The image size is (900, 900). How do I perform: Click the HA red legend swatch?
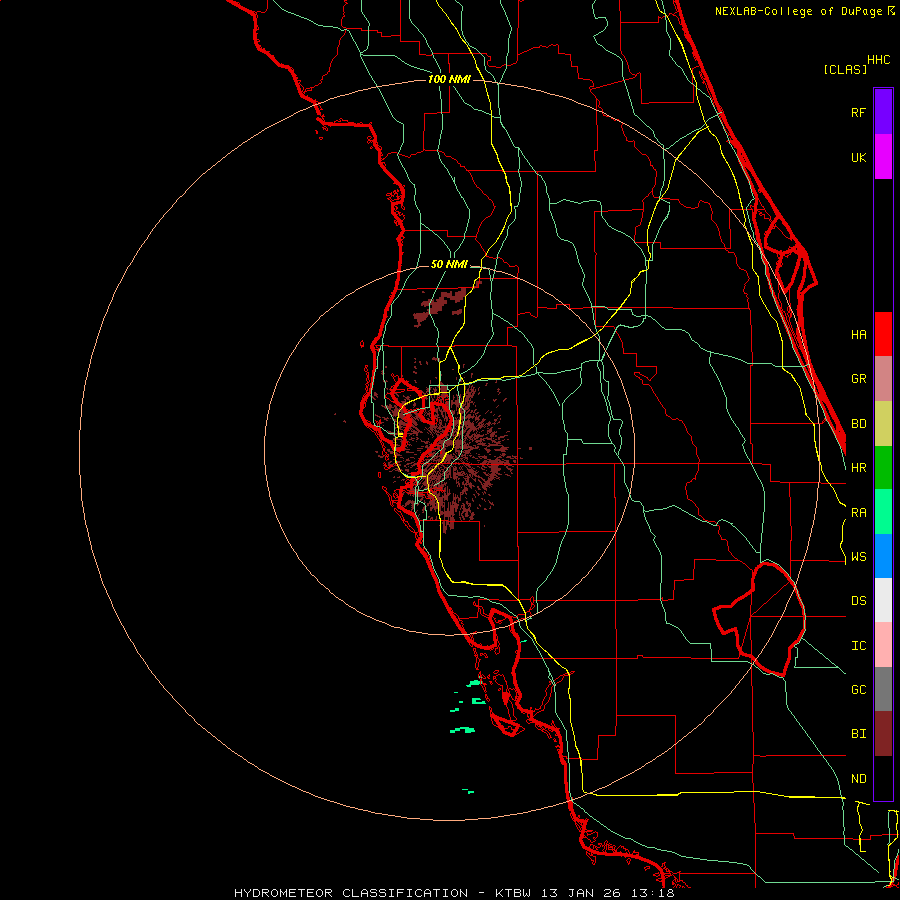[x=883, y=334]
